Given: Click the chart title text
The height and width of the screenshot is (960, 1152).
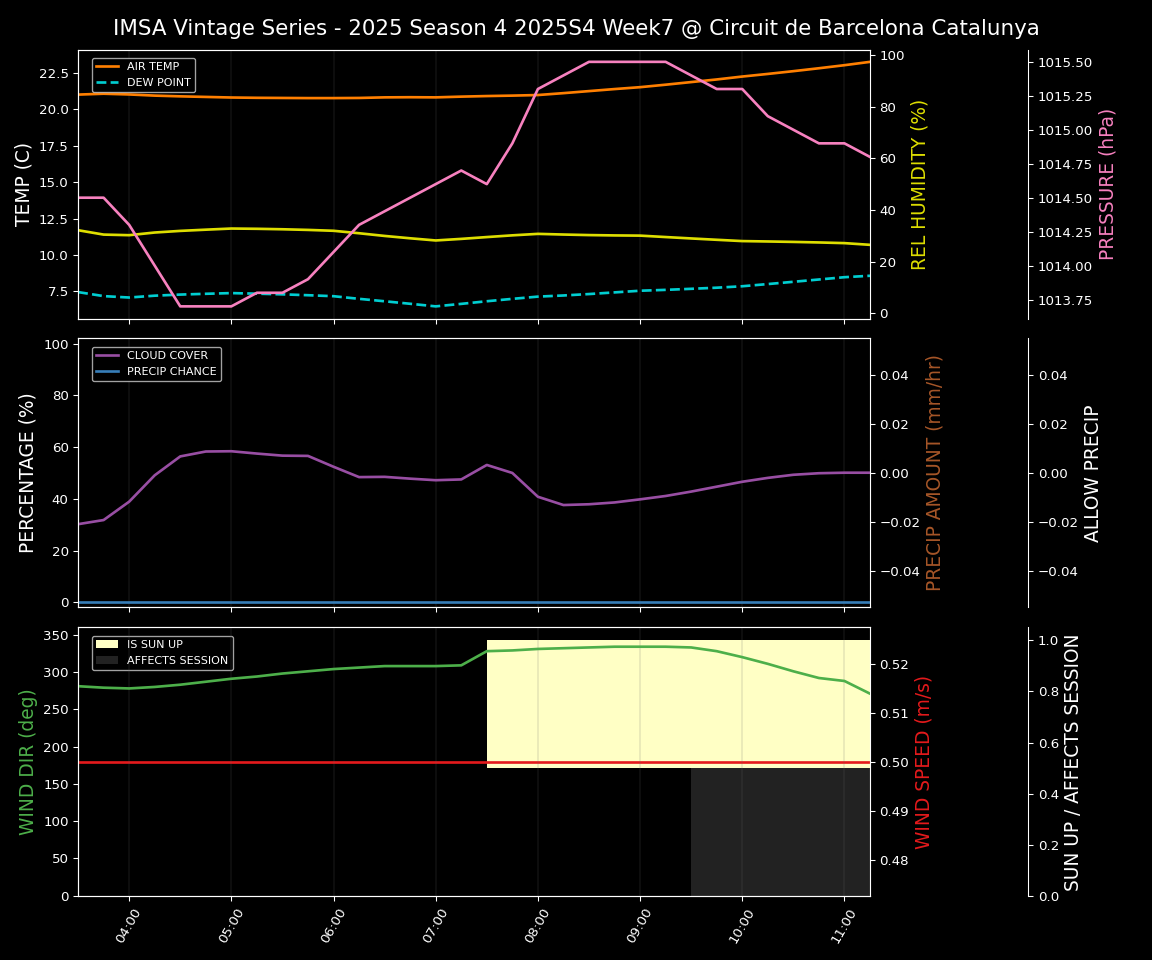Looking at the screenshot, I should click(x=576, y=29).
